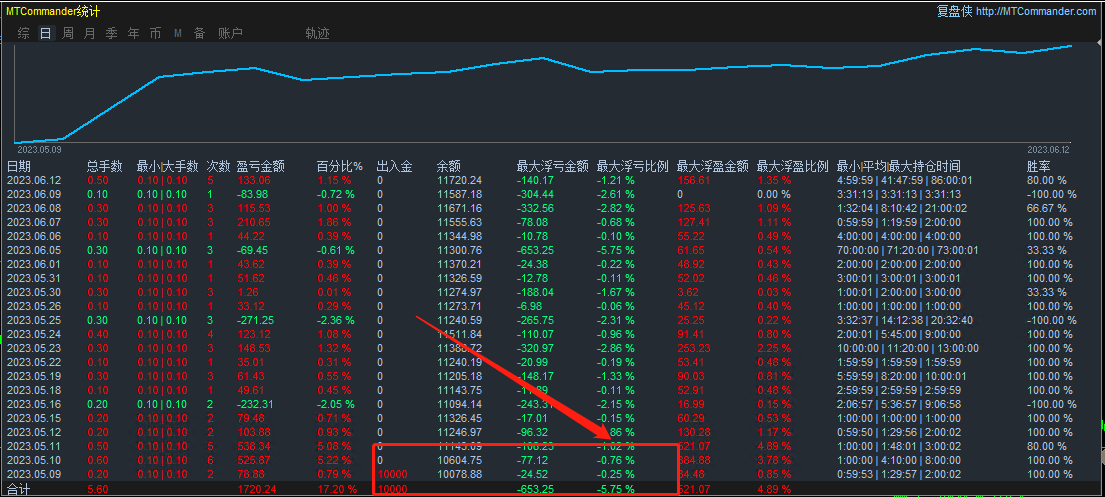Screen dimensions: 1105x497
Task: Switch to the 账户 account tab
Action: 230,33
